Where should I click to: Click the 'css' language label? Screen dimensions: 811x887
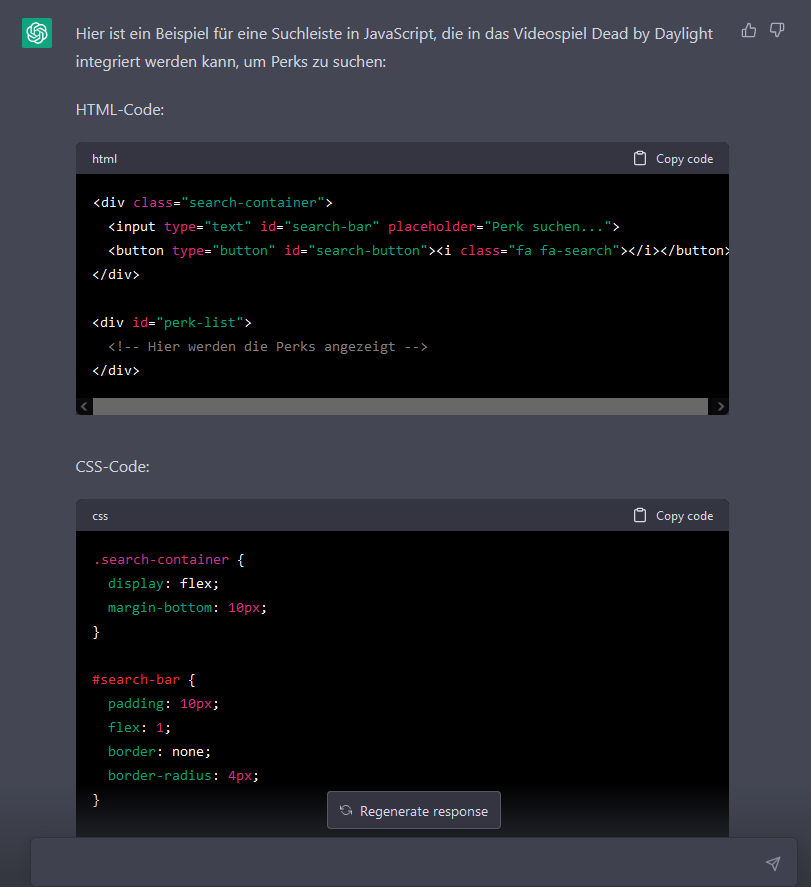[x=100, y=516]
